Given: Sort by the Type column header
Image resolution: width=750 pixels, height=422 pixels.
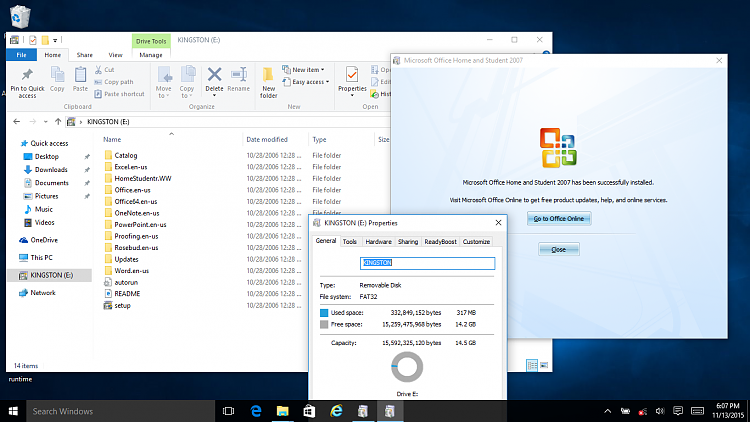Looking at the screenshot, I should pos(320,140).
